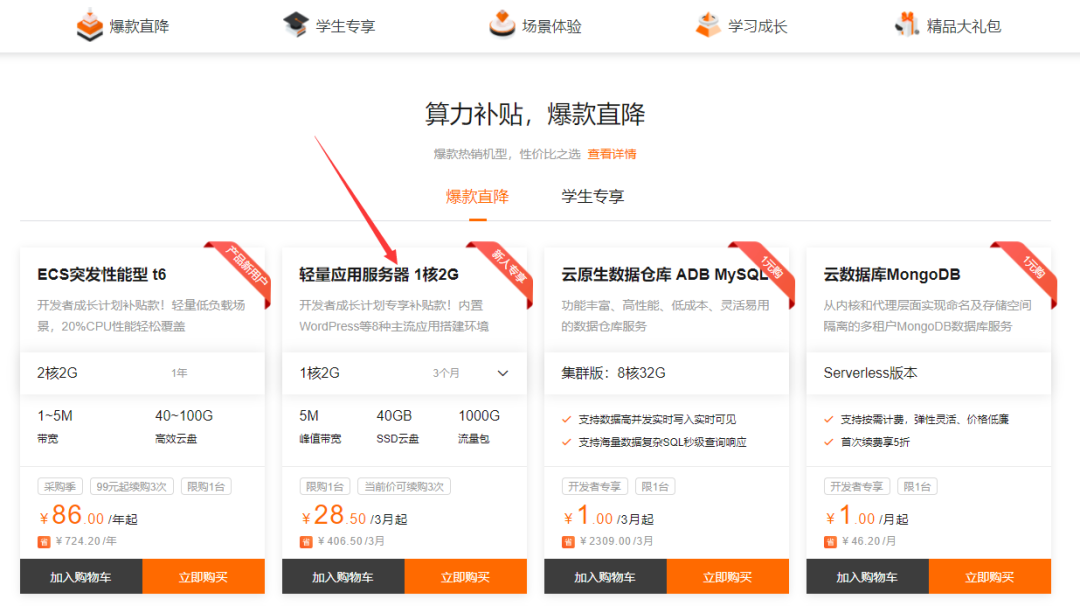The height and width of the screenshot is (606, 1080).
Task: Switch to the 学生专享 tab
Action: tap(592, 197)
